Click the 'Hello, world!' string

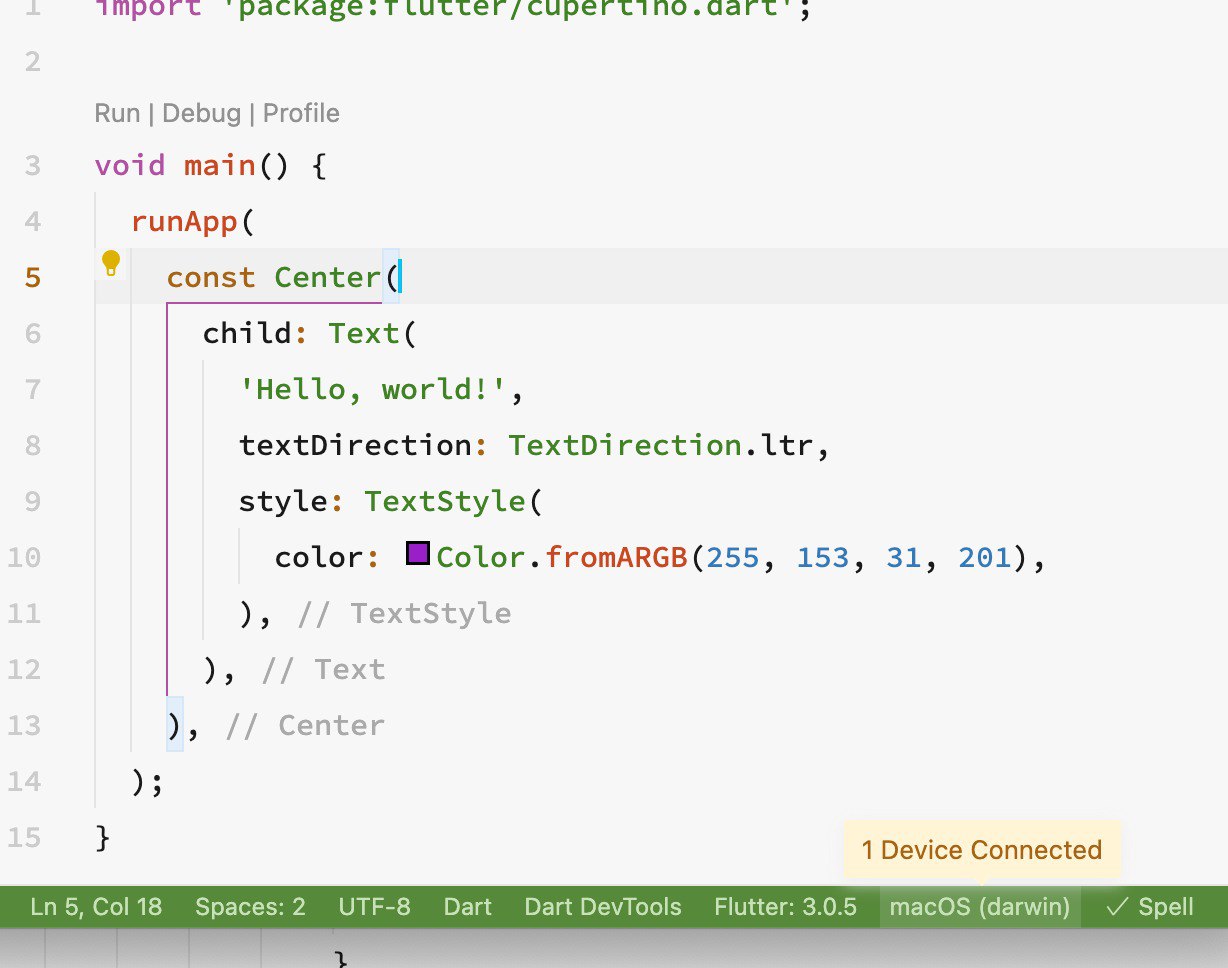tap(374, 389)
